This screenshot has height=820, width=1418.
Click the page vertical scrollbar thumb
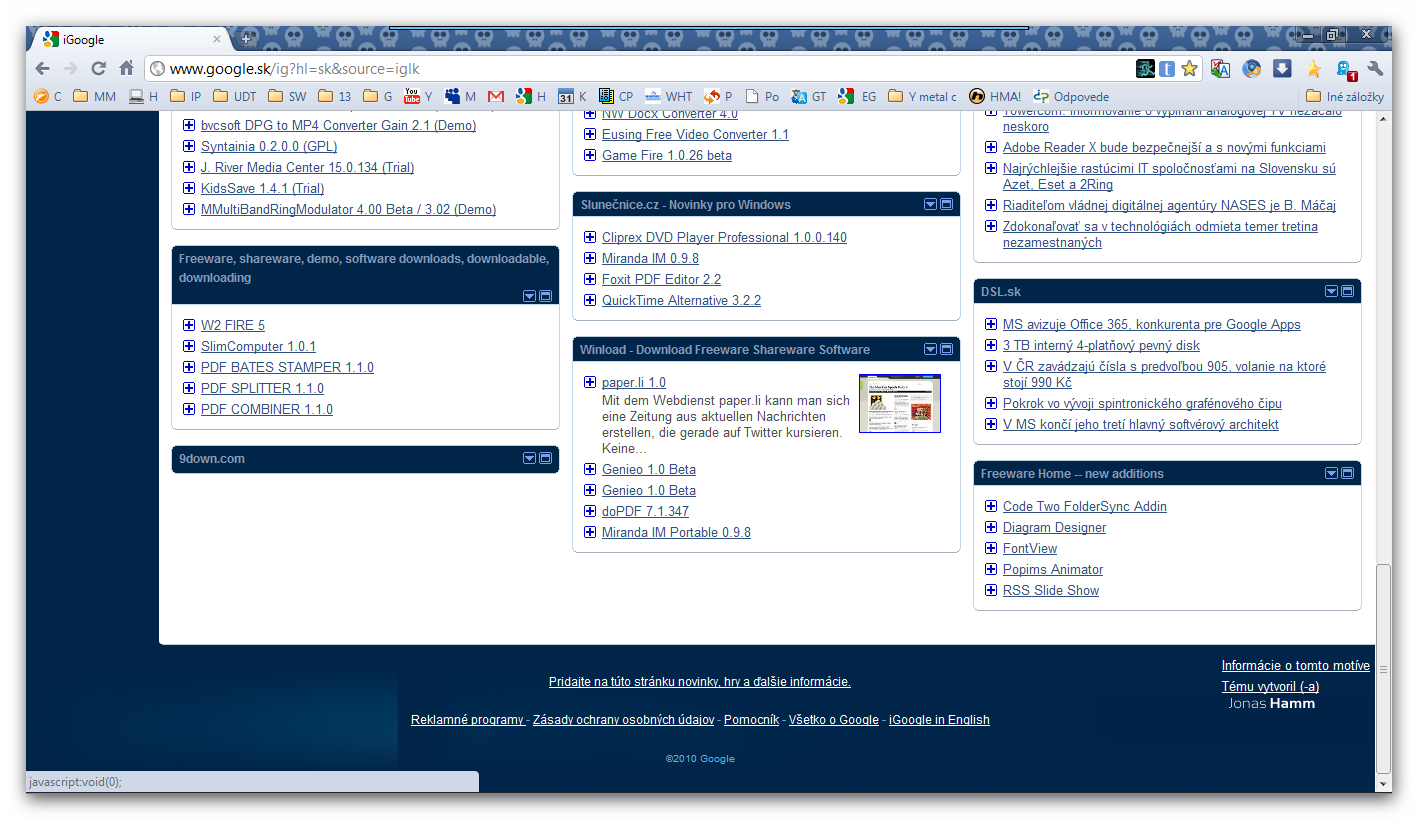[x=1383, y=668]
